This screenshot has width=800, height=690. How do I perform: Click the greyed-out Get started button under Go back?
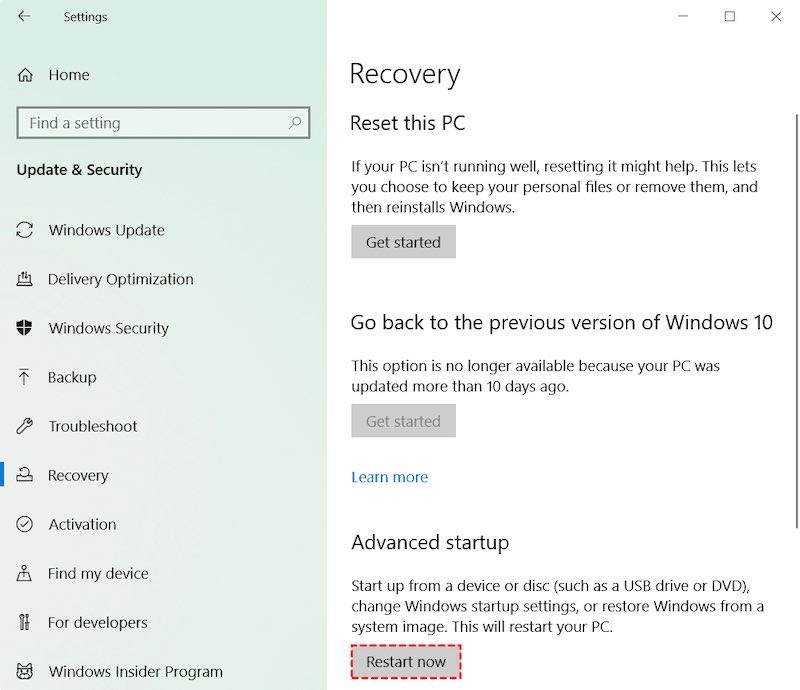click(403, 421)
